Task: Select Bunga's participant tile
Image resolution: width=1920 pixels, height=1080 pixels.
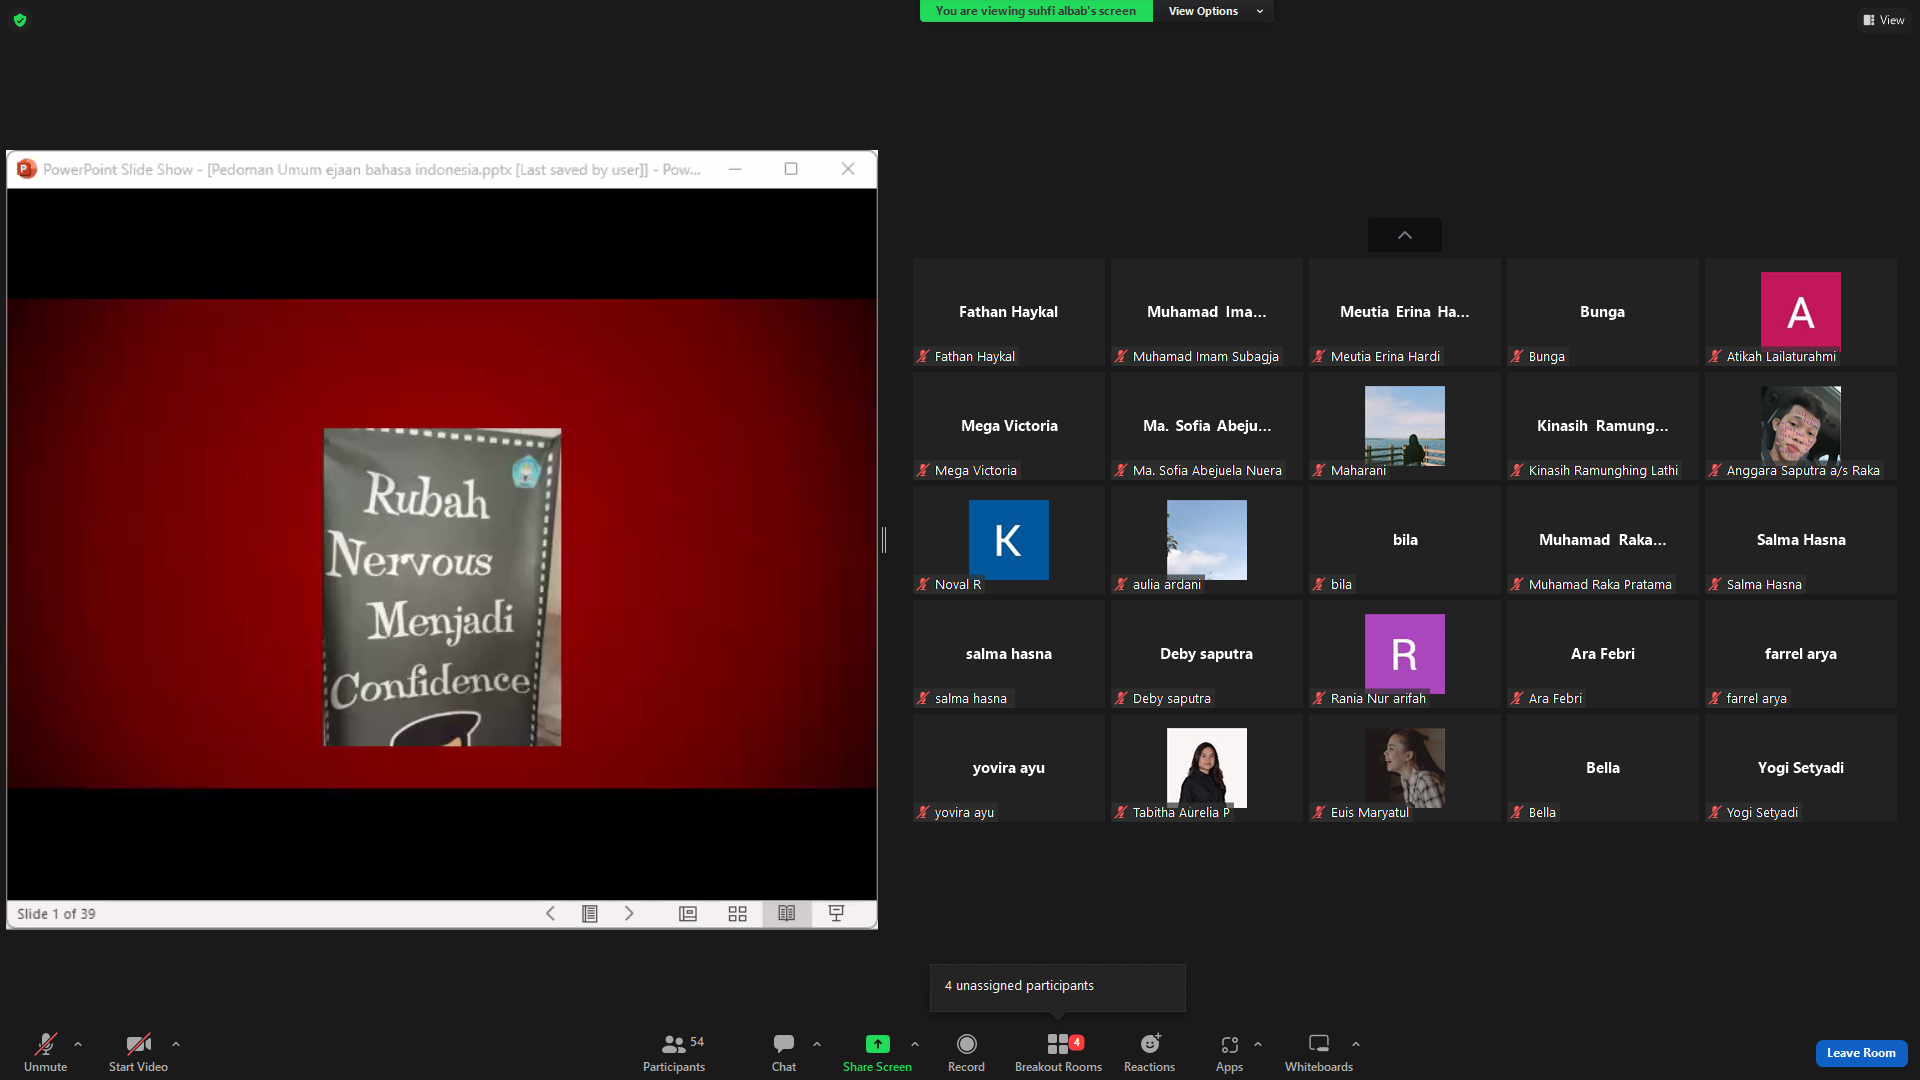Action: tap(1603, 312)
